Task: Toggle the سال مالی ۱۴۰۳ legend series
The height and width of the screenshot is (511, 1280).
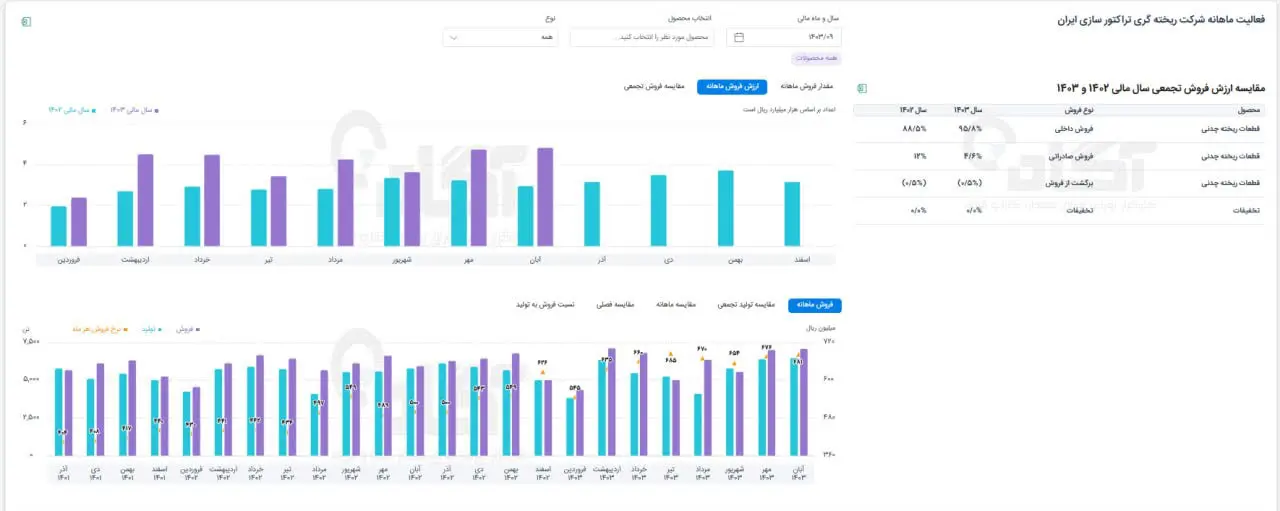Action: click(x=134, y=110)
